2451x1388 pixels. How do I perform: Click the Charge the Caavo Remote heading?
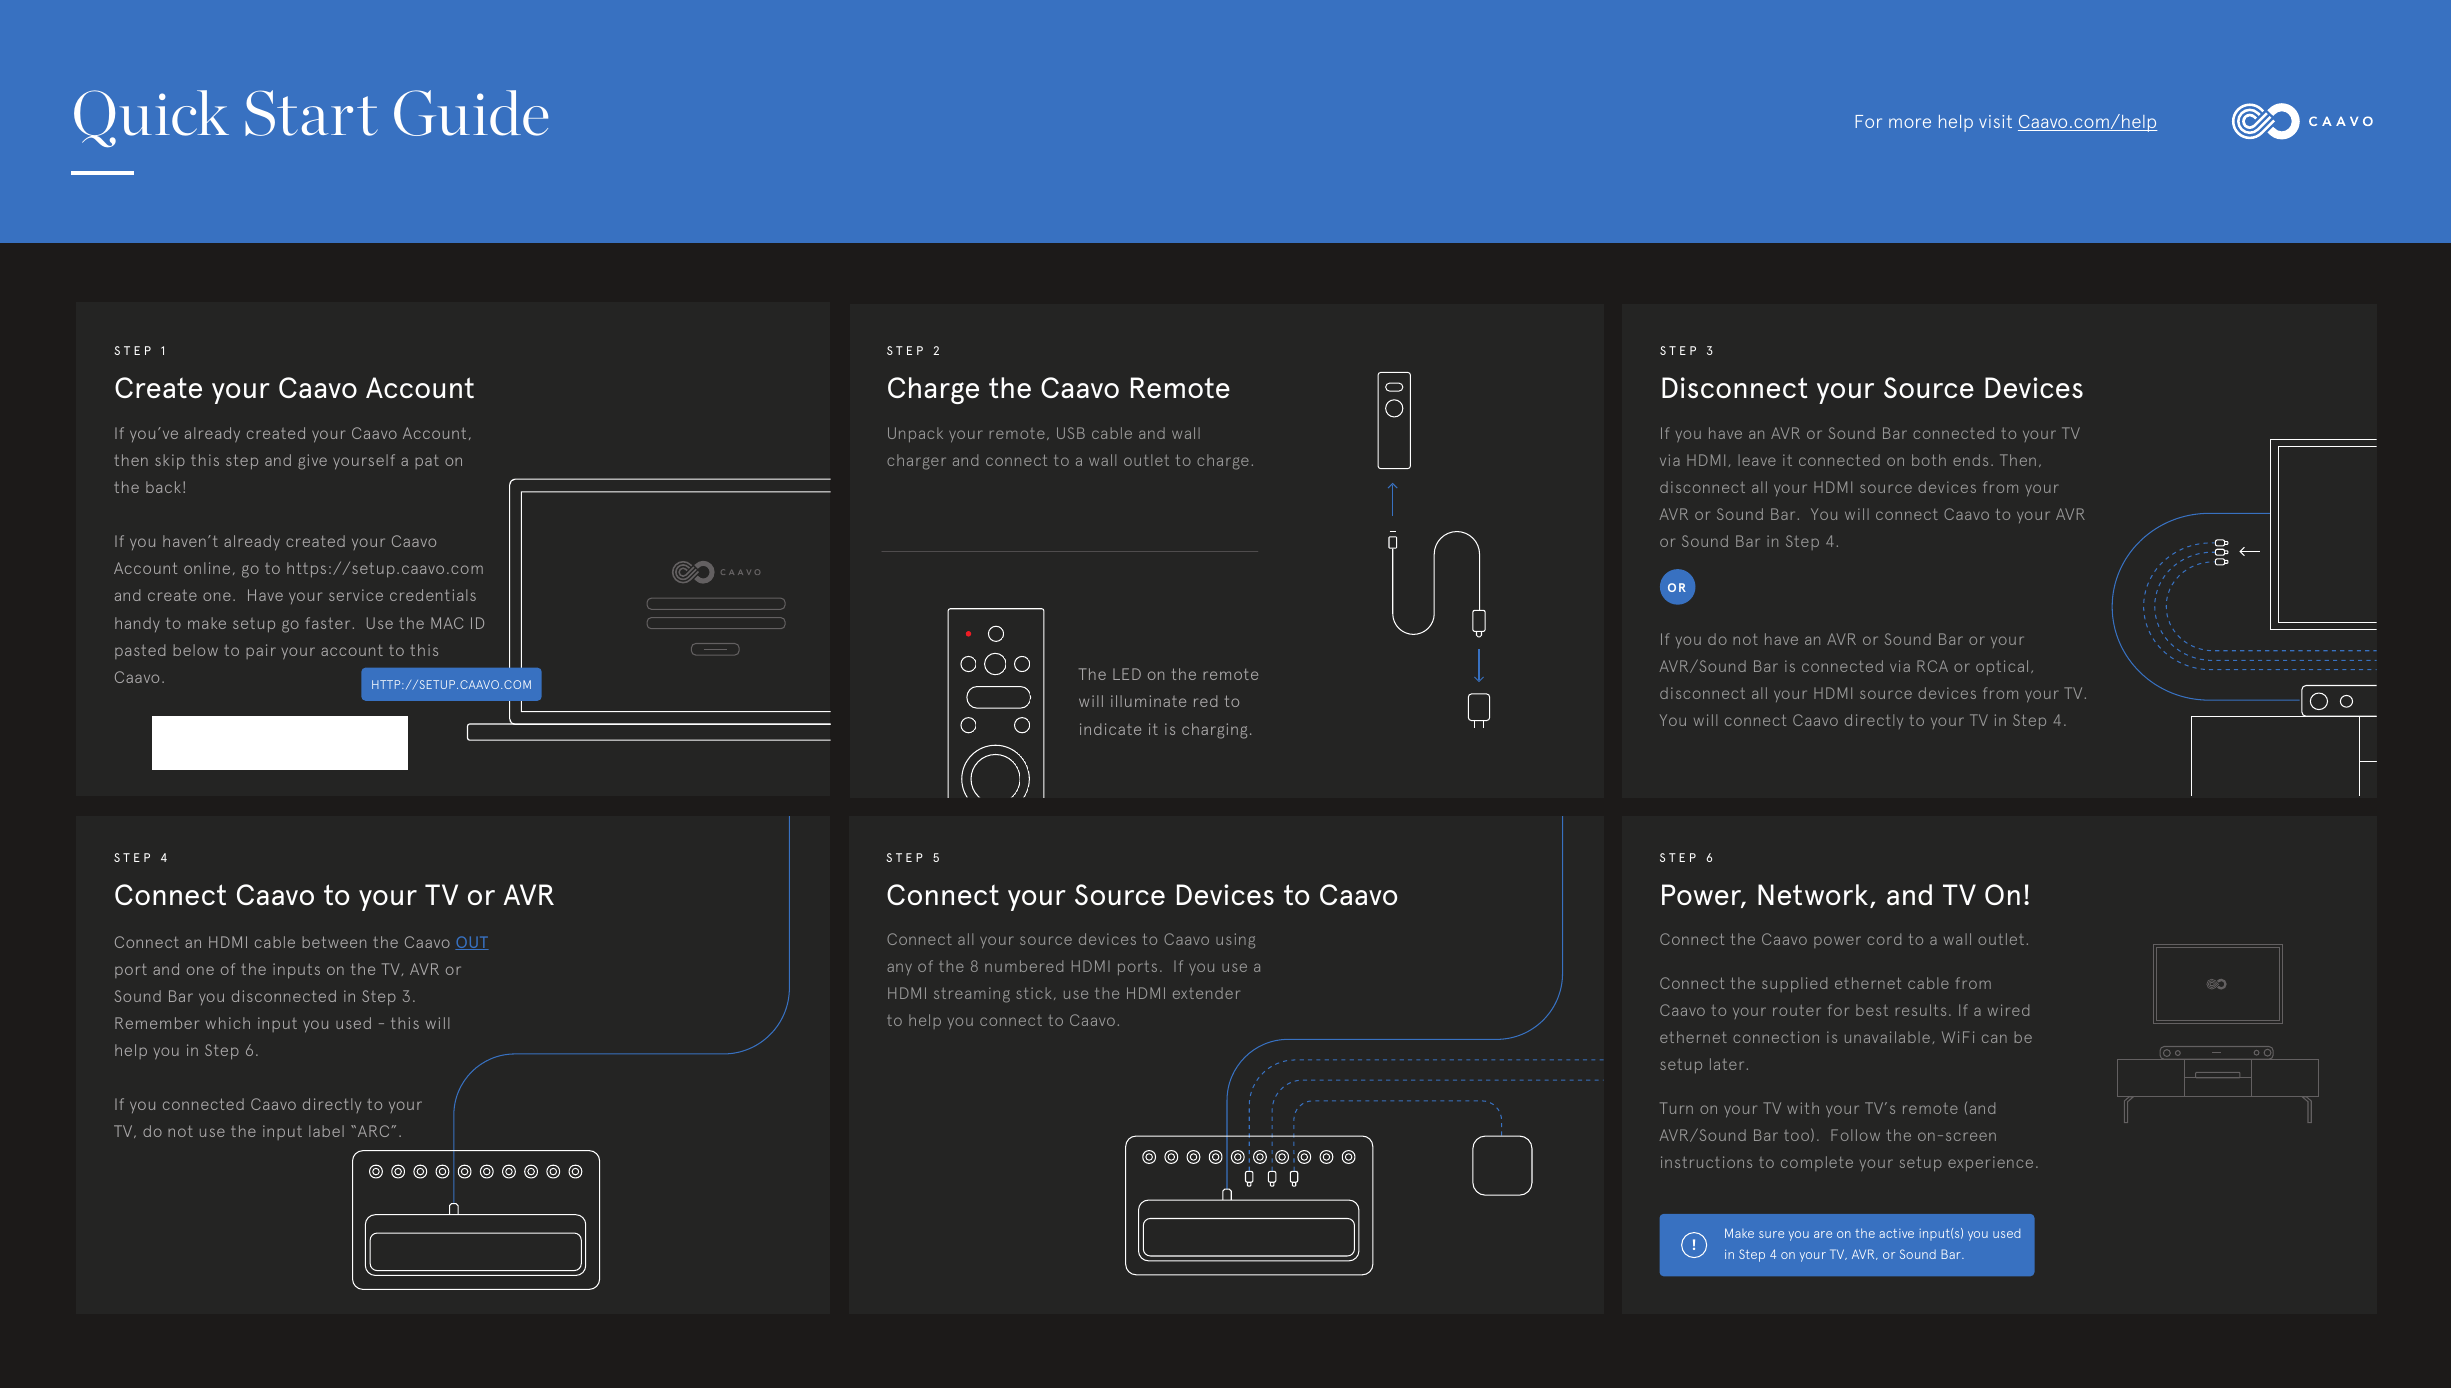pos(1058,388)
